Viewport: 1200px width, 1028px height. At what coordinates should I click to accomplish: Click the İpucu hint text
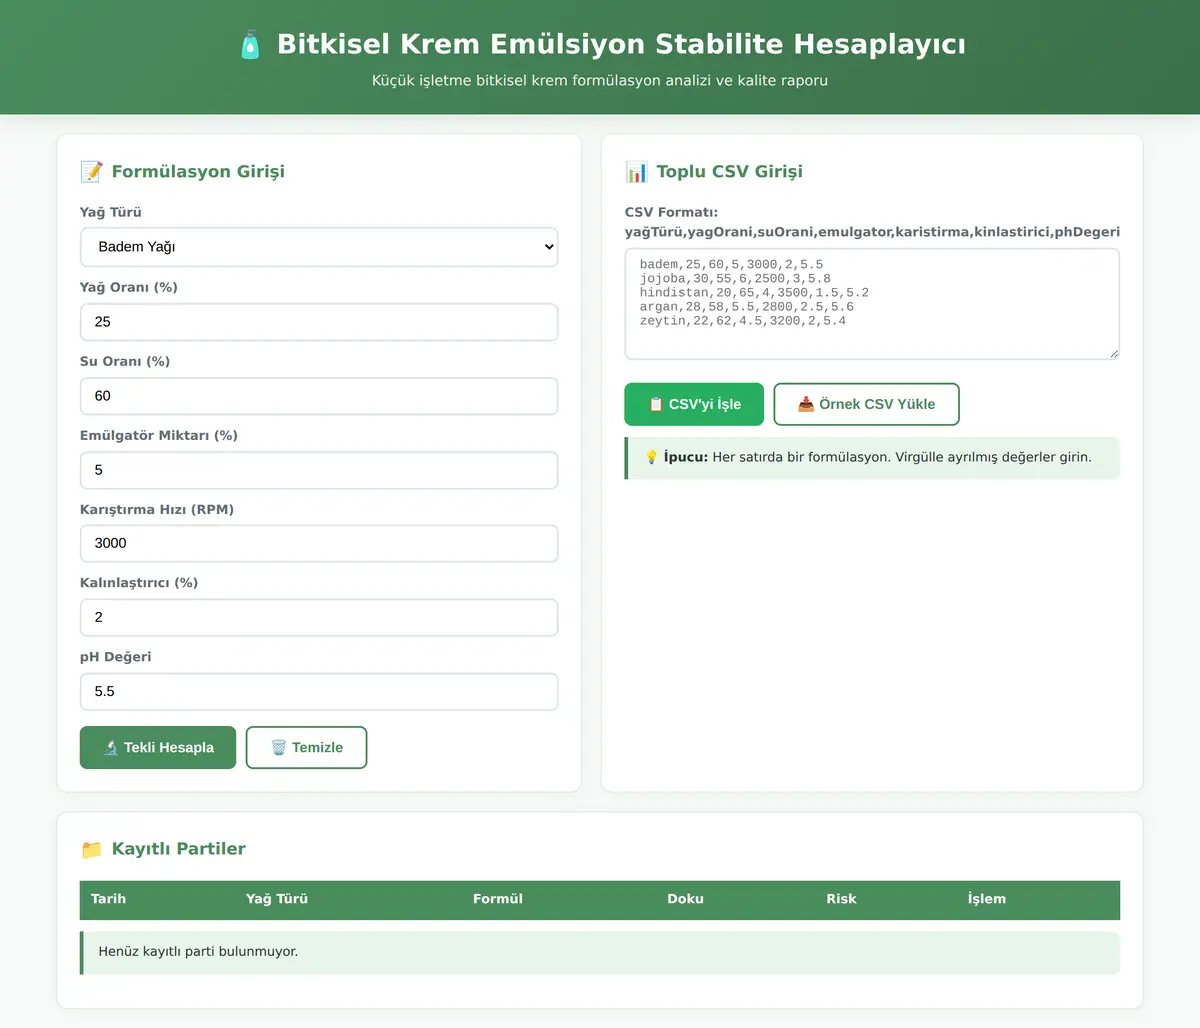pos(878,457)
